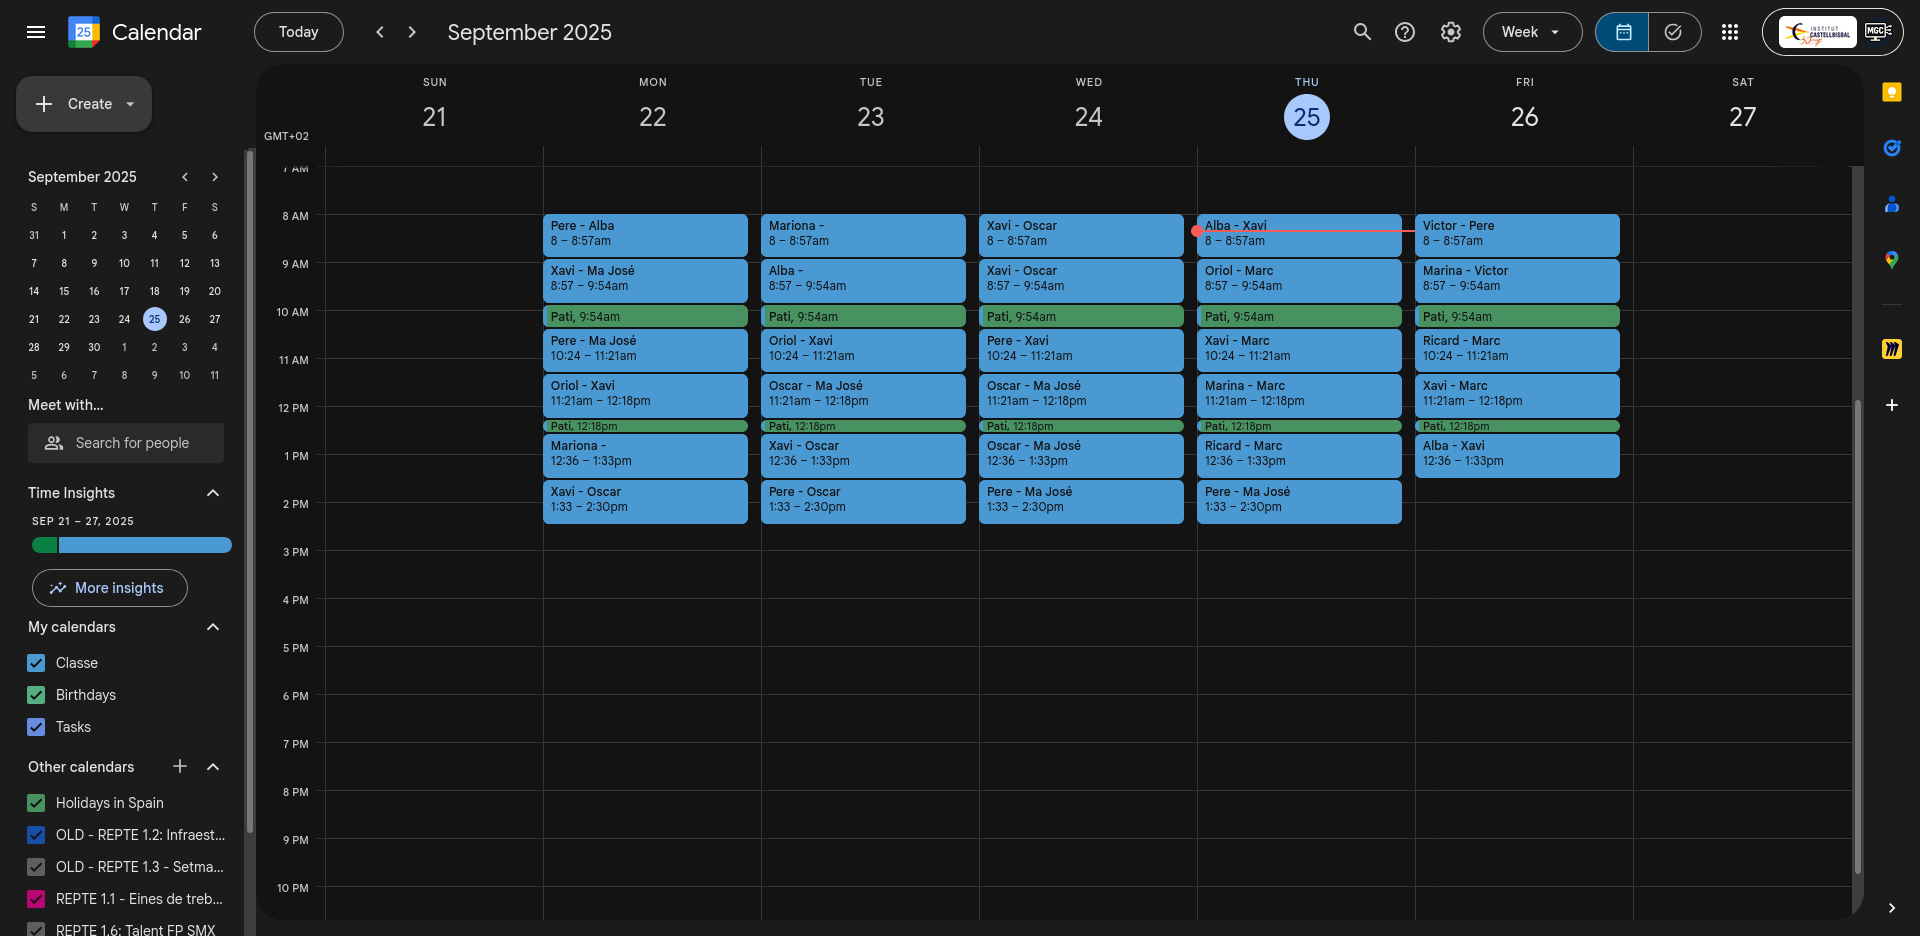The width and height of the screenshot is (1920, 936).
Task: Switch to the Tasks view icon
Action: tap(1673, 32)
